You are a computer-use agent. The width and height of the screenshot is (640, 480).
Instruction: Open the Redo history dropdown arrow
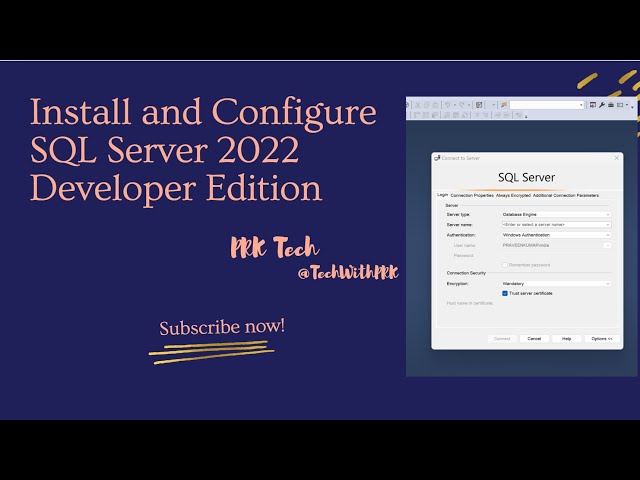(469, 105)
